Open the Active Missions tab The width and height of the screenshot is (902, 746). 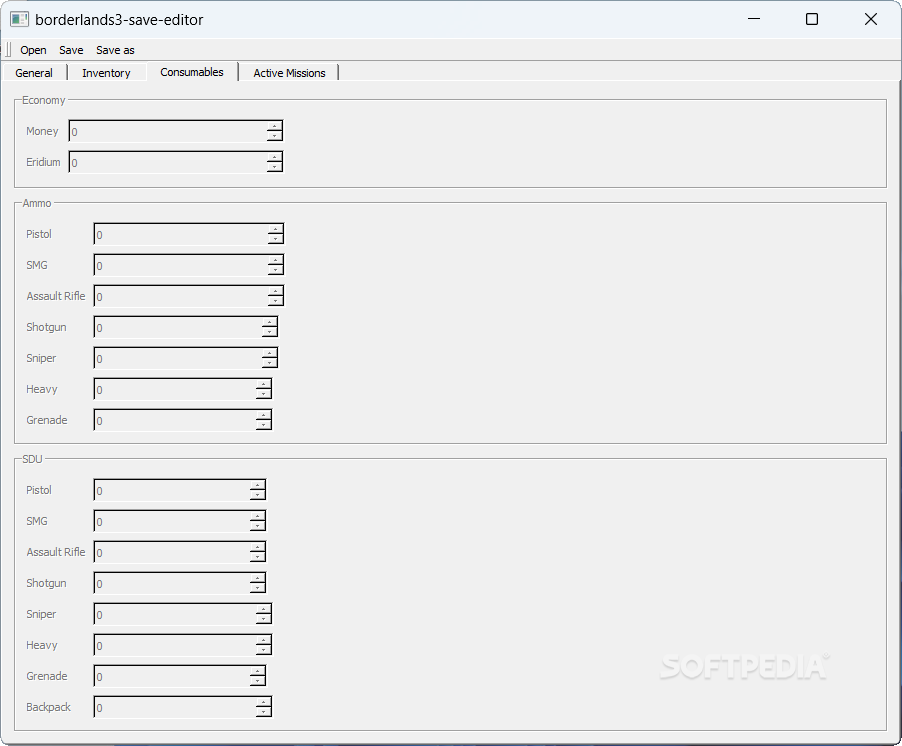pos(289,73)
